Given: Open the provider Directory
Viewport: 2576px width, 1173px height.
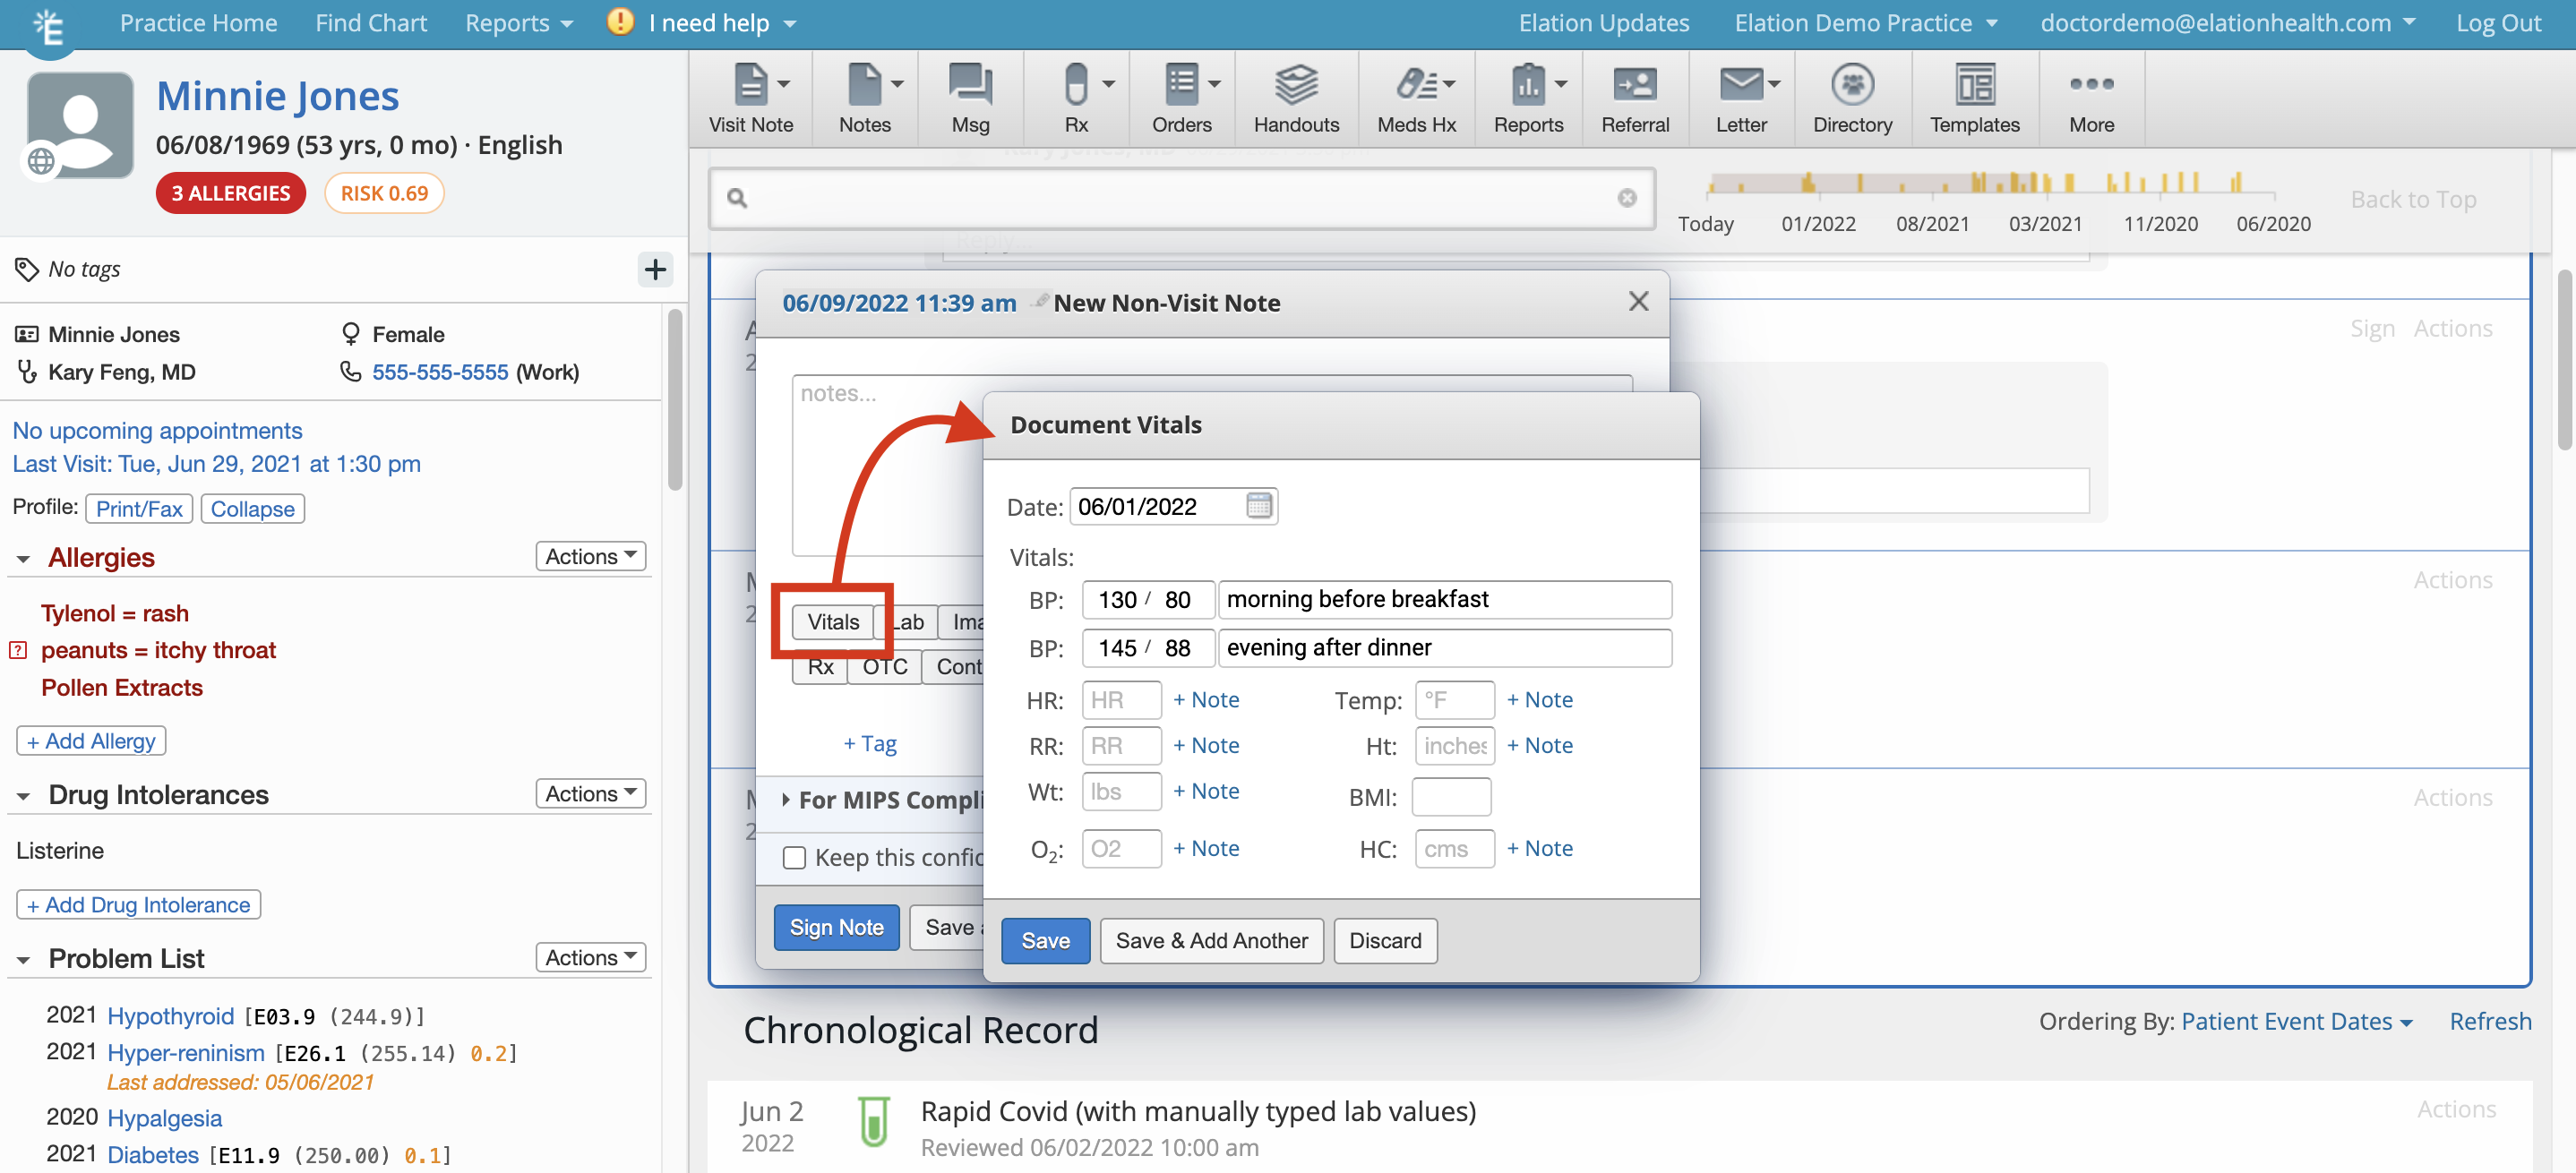Looking at the screenshot, I should pos(1852,97).
